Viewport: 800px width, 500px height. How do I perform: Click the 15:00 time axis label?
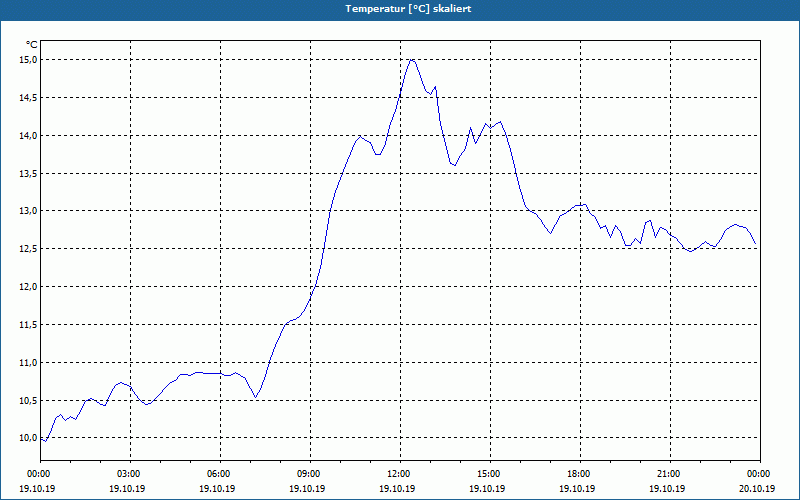[490, 474]
